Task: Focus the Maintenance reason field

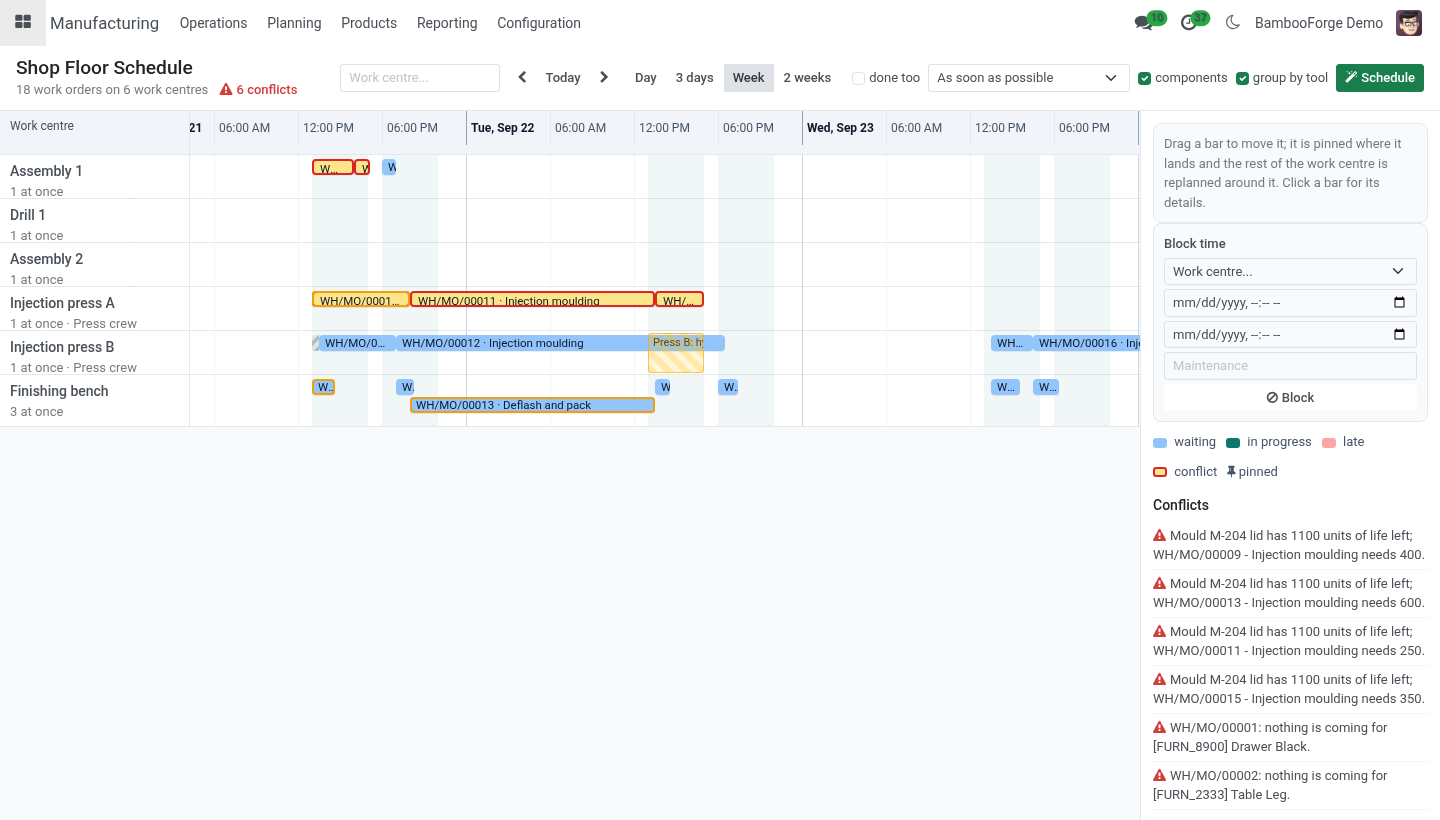Action: click(x=1290, y=366)
